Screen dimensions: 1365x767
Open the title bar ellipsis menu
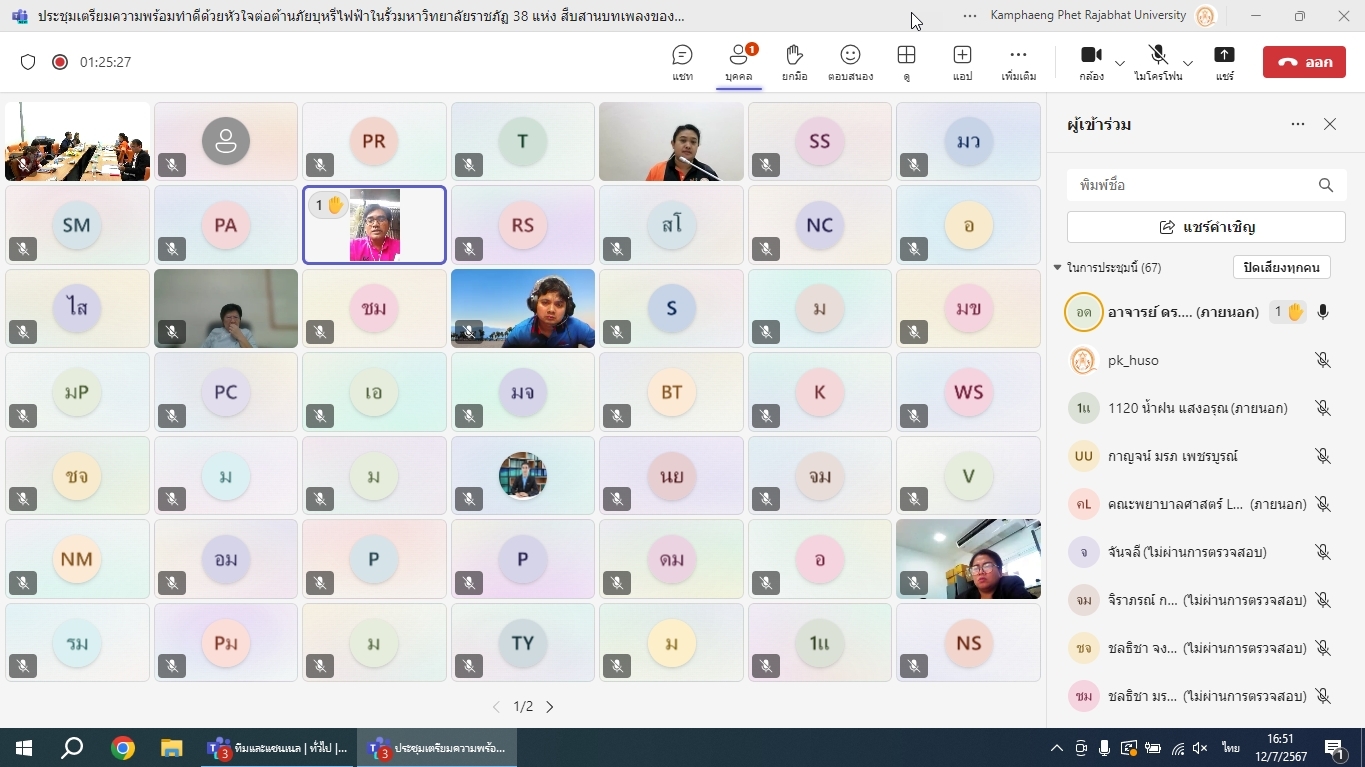click(x=970, y=16)
